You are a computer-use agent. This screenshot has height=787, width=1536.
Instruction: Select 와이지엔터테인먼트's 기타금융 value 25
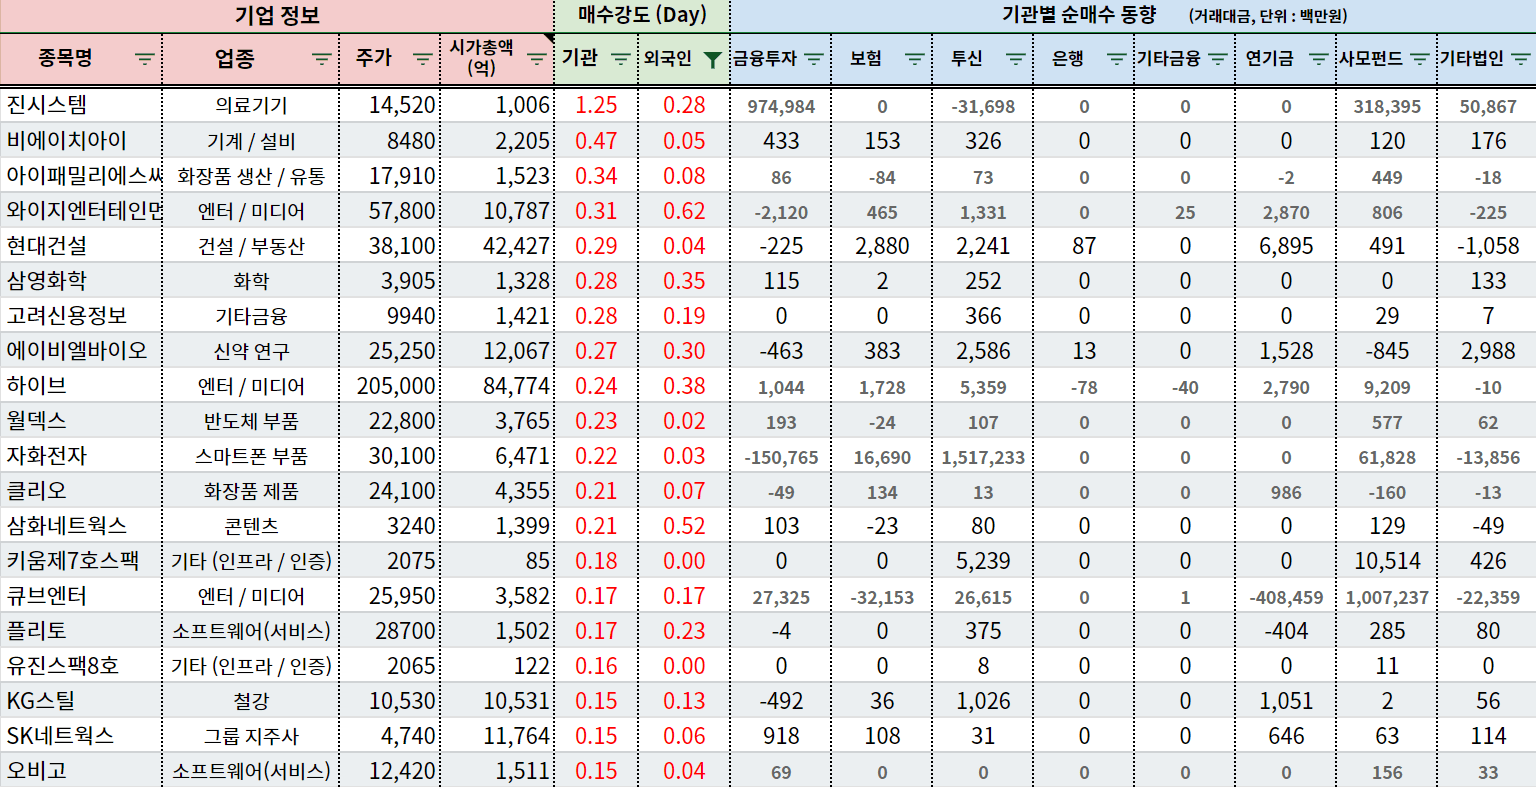[1185, 210]
